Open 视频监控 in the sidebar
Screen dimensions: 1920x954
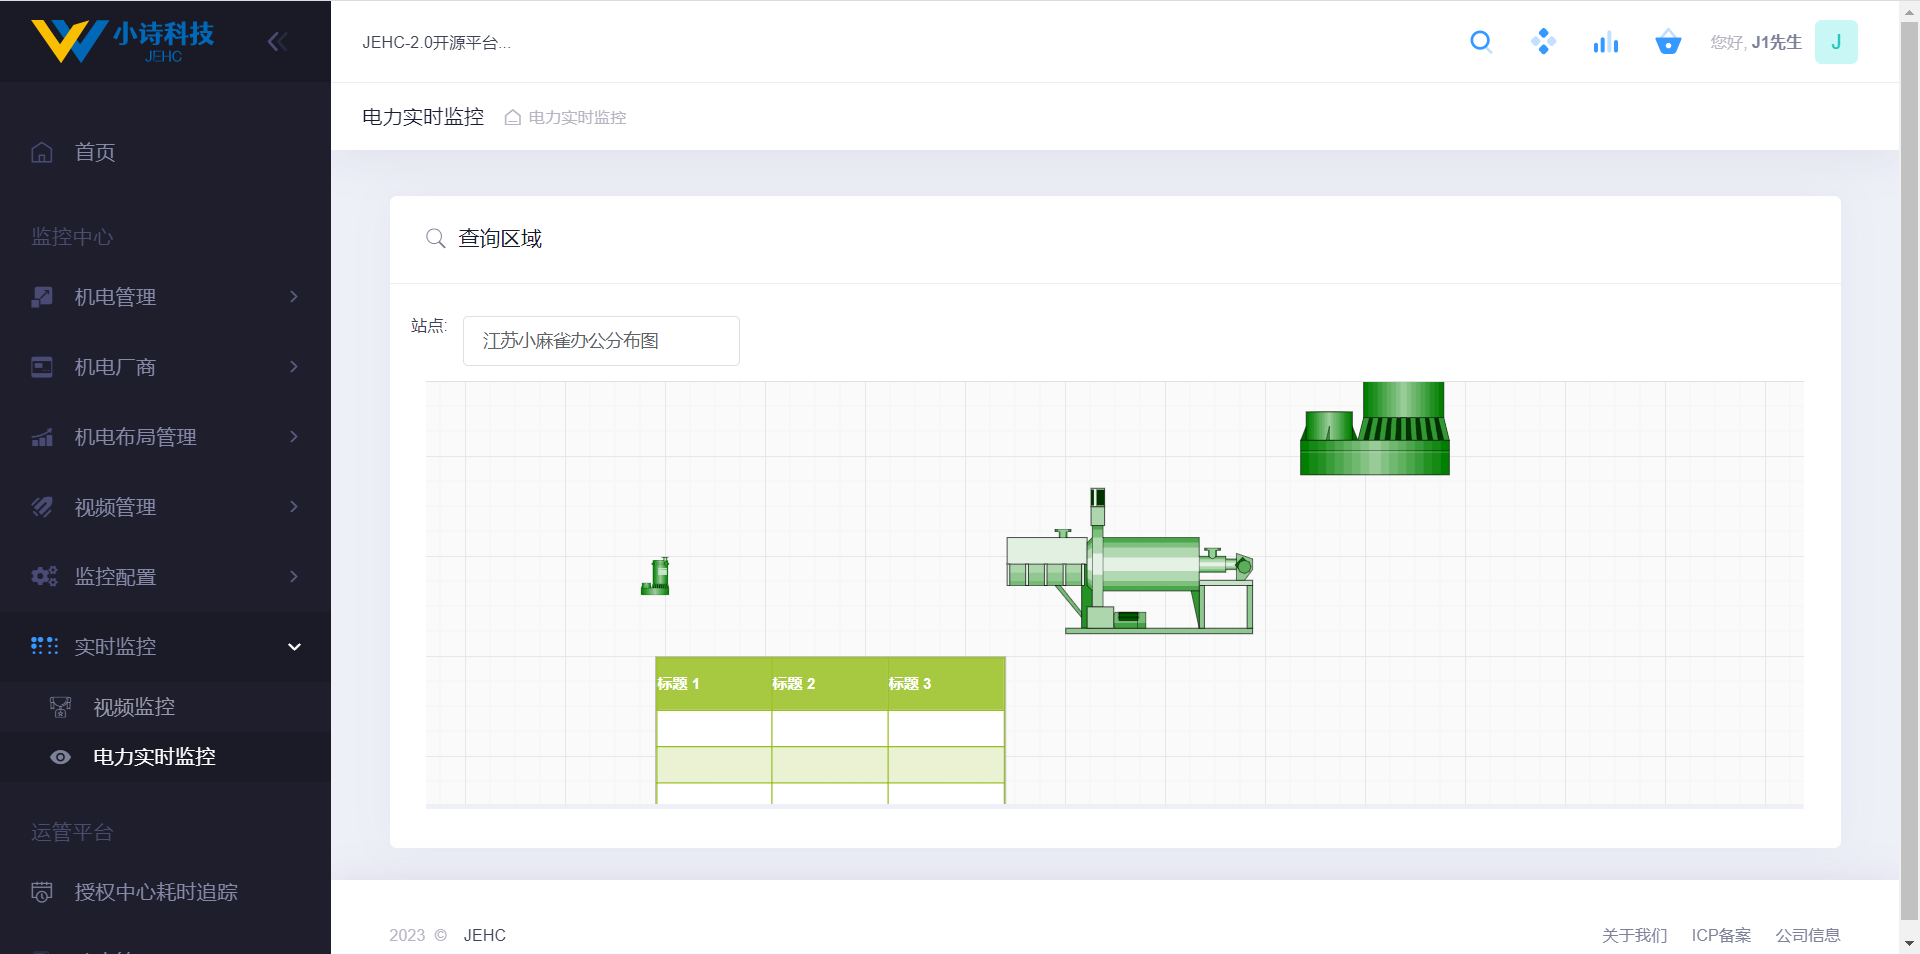(x=134, y=707)
